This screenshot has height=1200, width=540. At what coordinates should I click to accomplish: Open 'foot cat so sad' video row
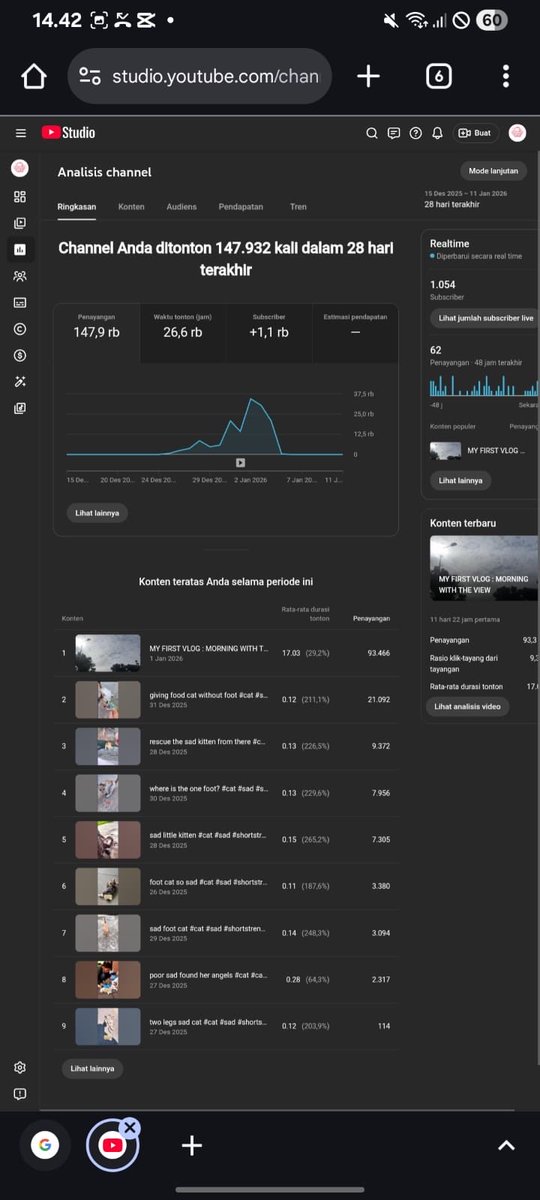pos(229,886)
